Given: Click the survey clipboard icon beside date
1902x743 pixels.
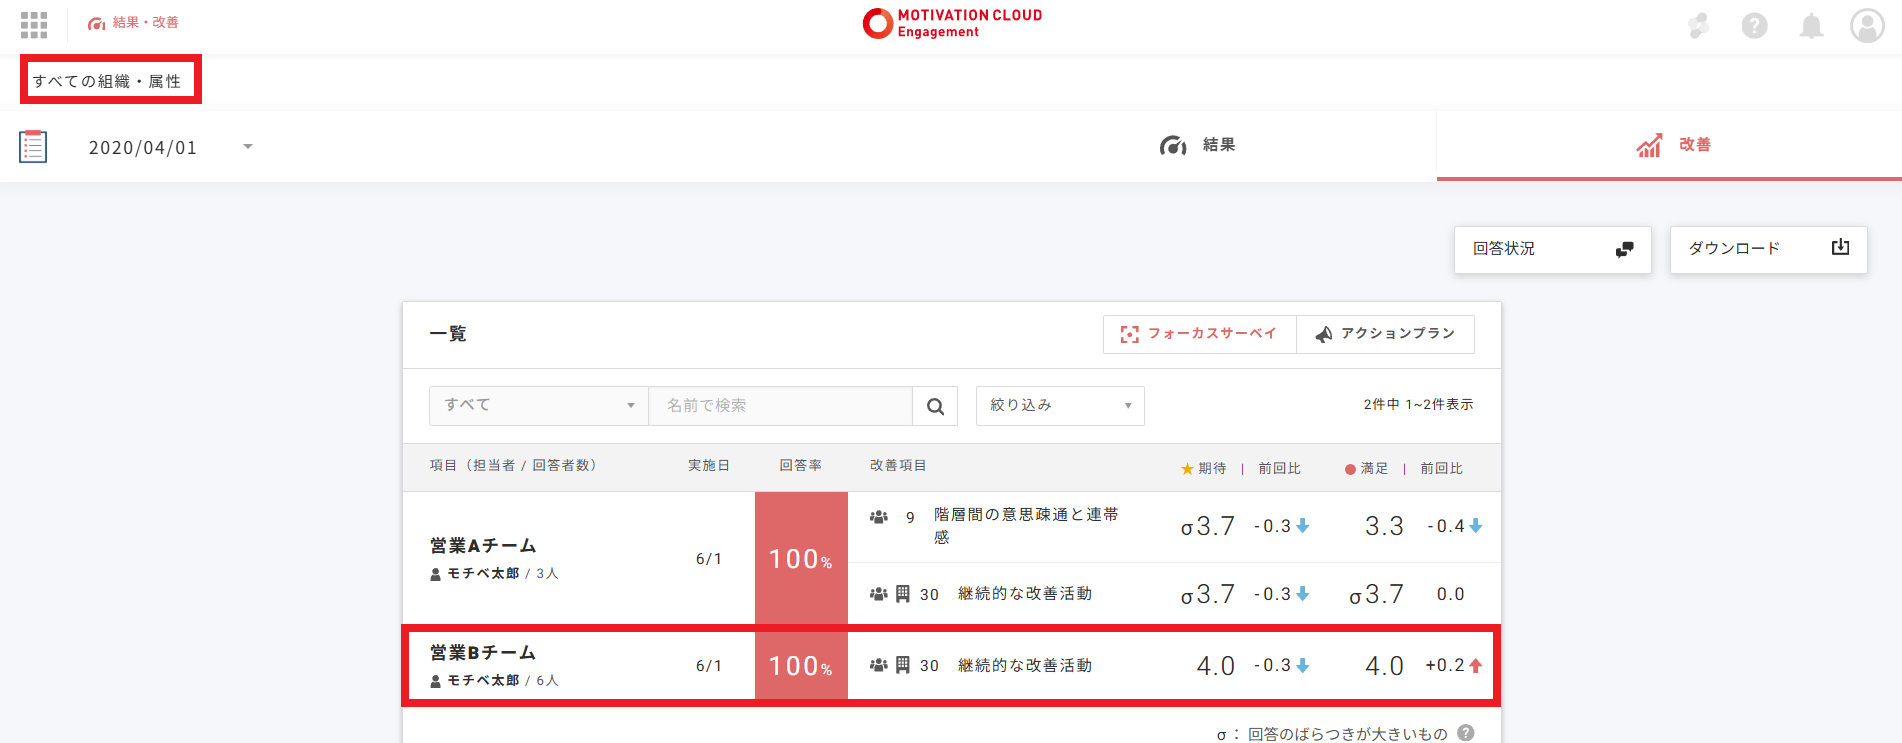Looking at the screenshot, I should click(33, 147).
